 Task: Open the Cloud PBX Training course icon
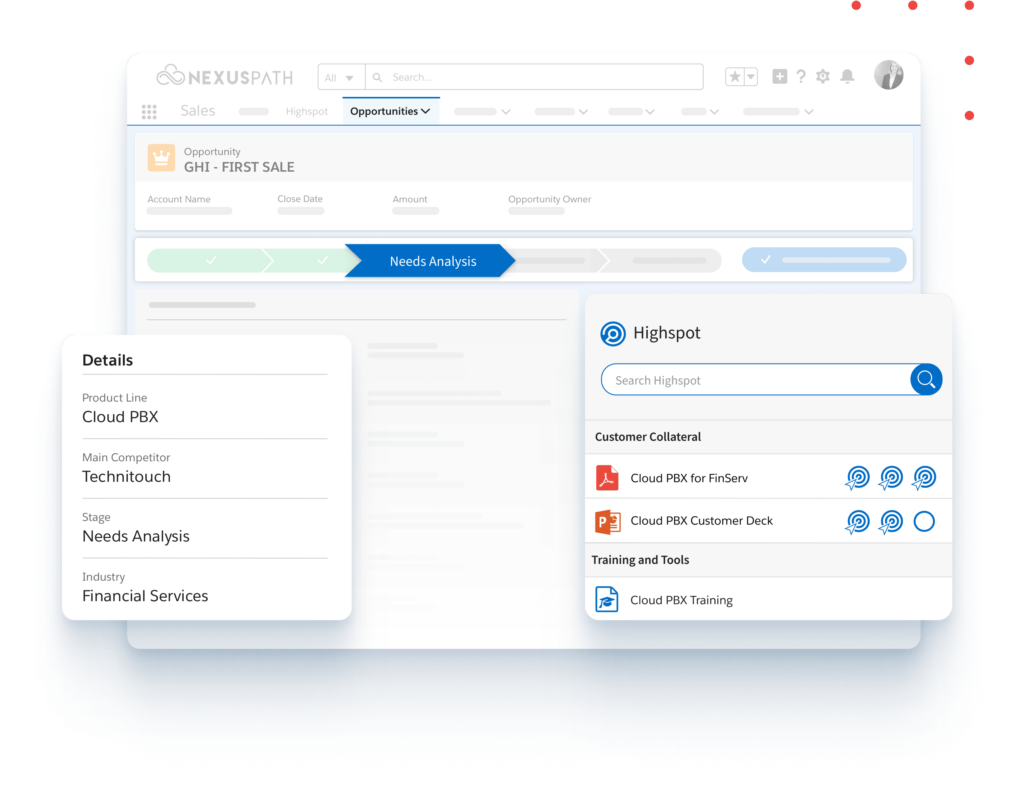607,599
